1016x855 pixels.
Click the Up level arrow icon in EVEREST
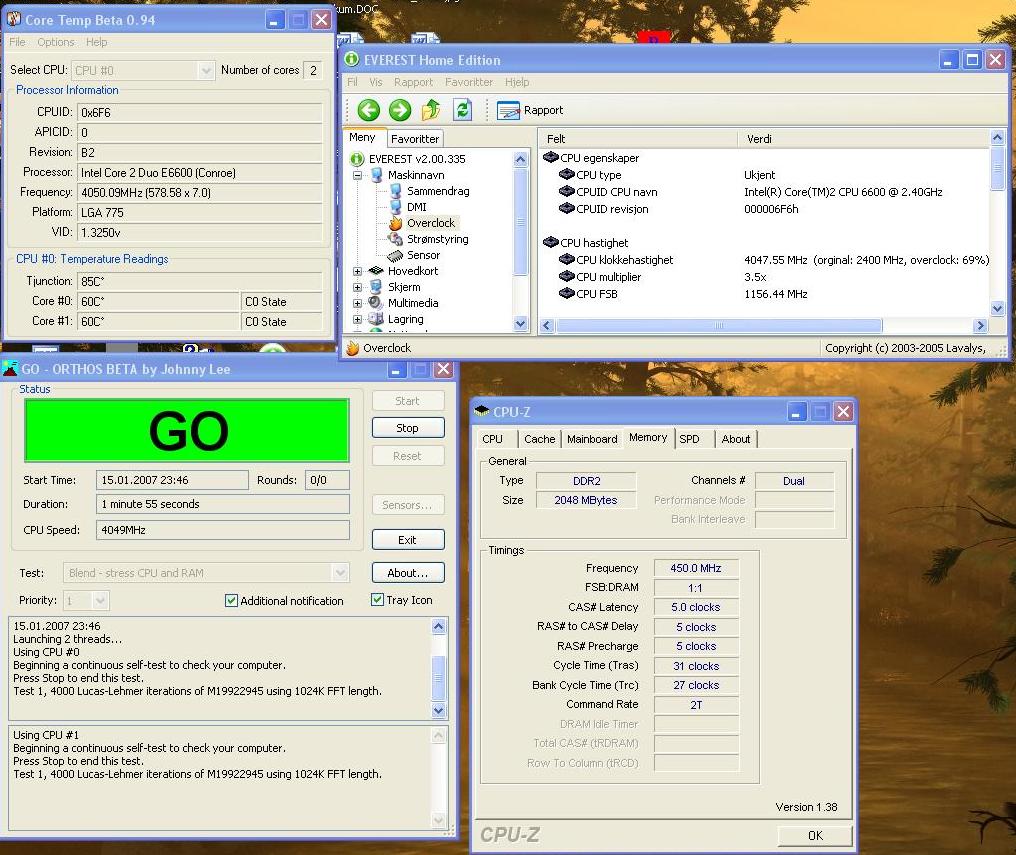click(431, 110)
